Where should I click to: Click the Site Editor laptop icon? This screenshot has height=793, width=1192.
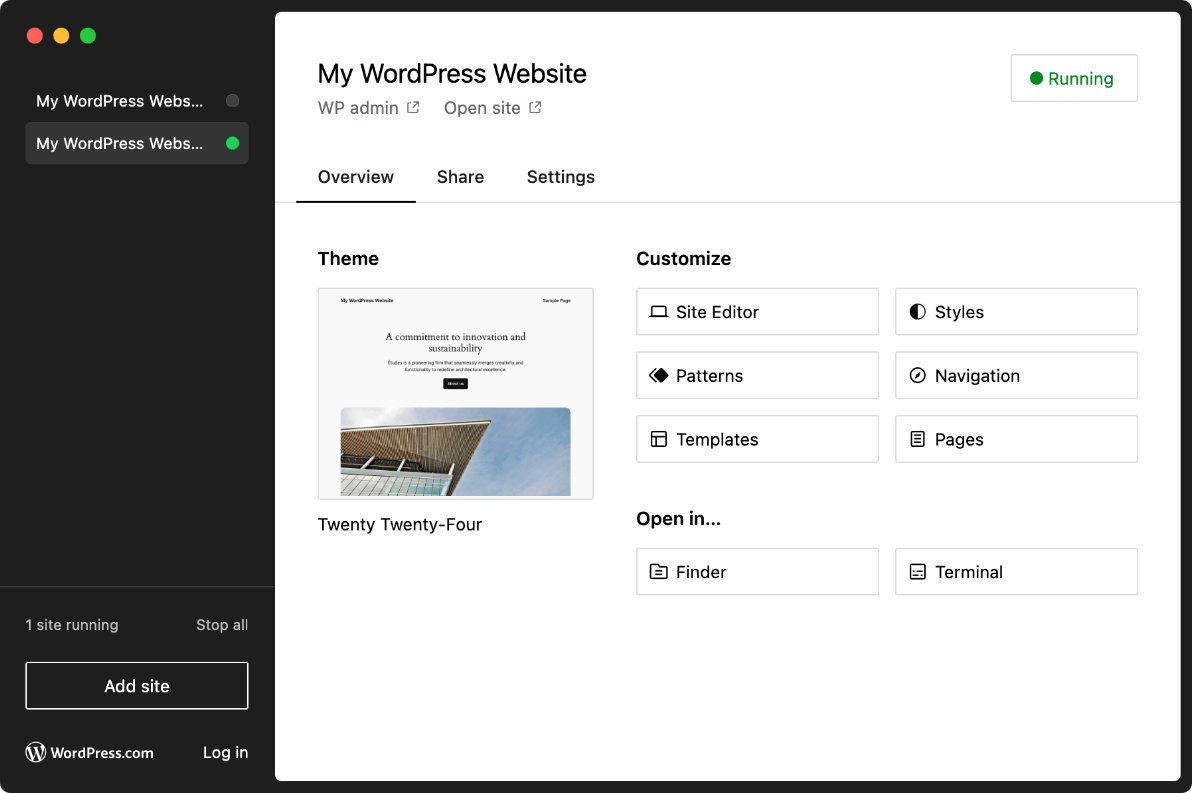click(x=658, y=312)
